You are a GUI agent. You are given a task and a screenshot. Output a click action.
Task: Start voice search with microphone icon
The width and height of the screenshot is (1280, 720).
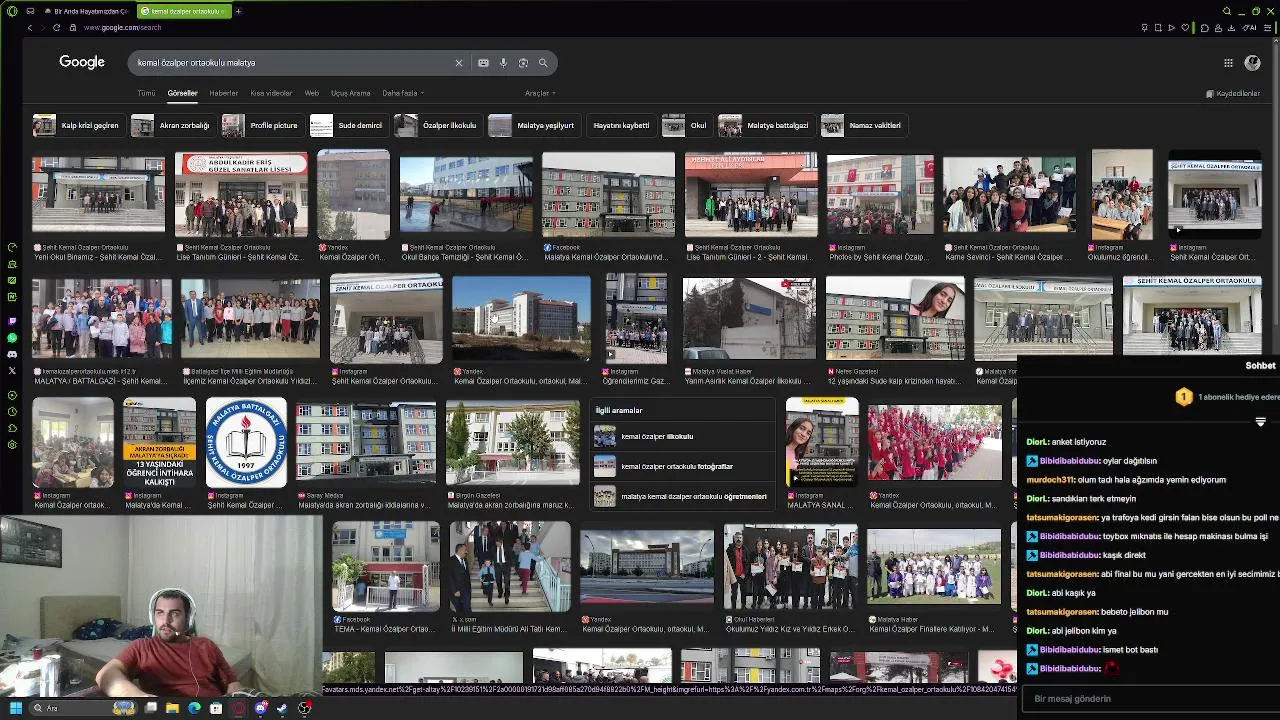(503, 63)
